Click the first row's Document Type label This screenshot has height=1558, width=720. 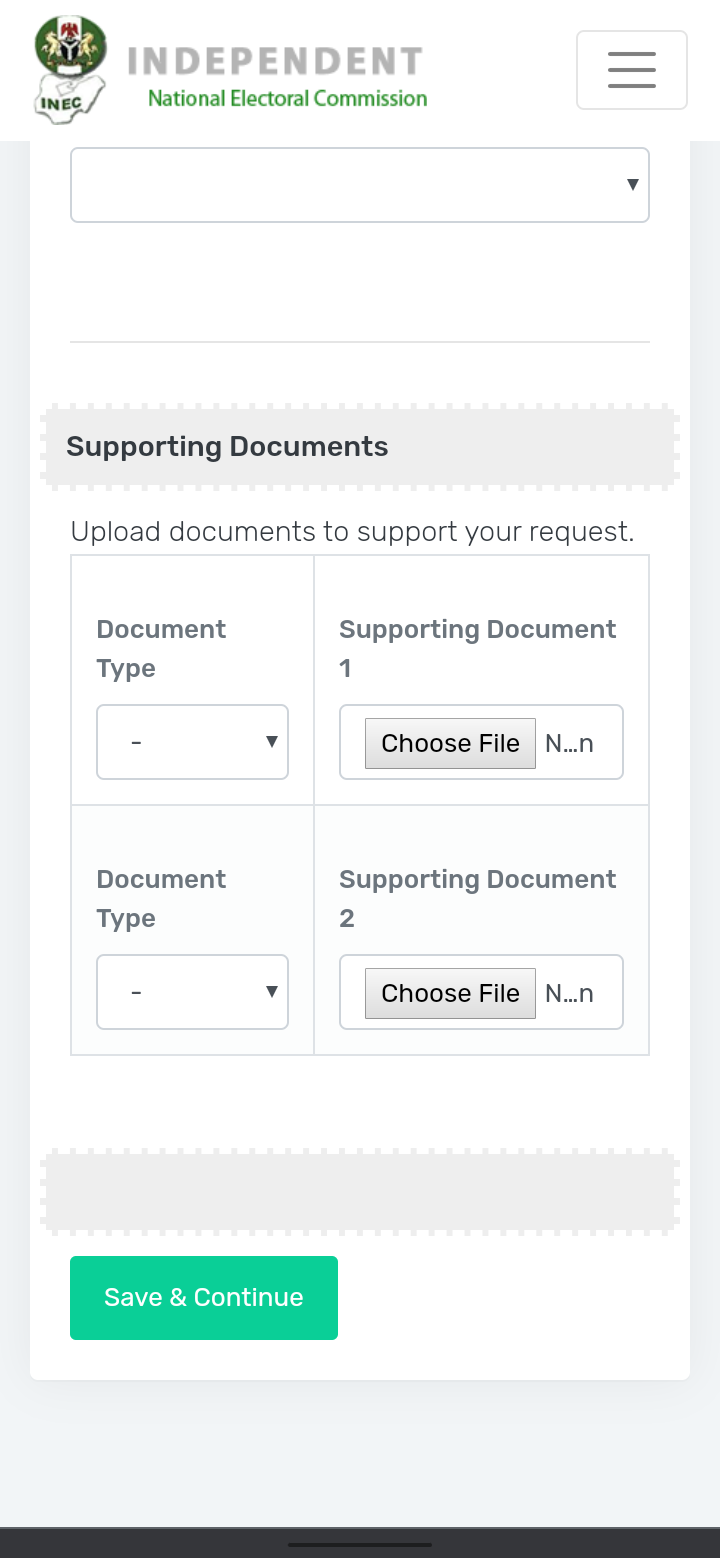[161, 648]
